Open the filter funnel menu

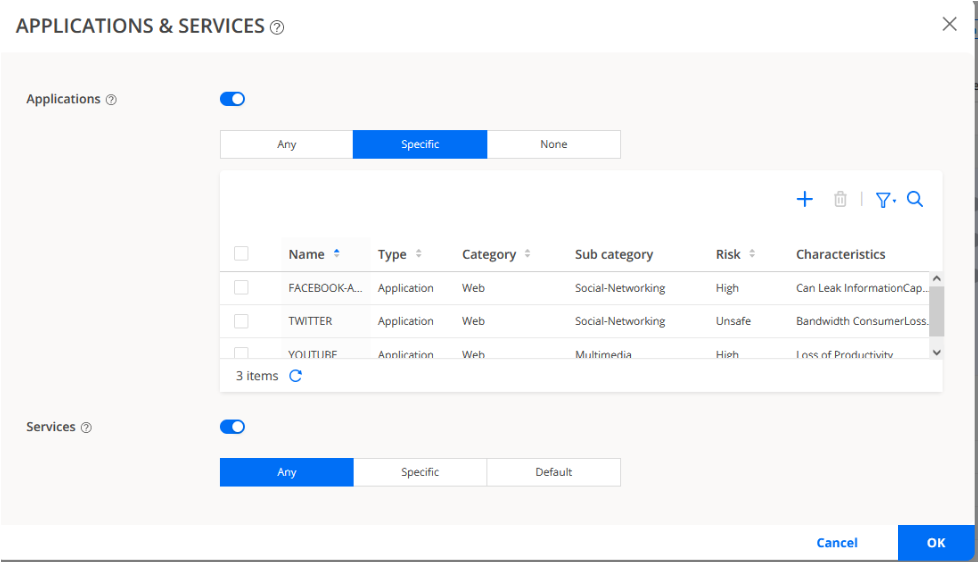(x=885, y=200)
